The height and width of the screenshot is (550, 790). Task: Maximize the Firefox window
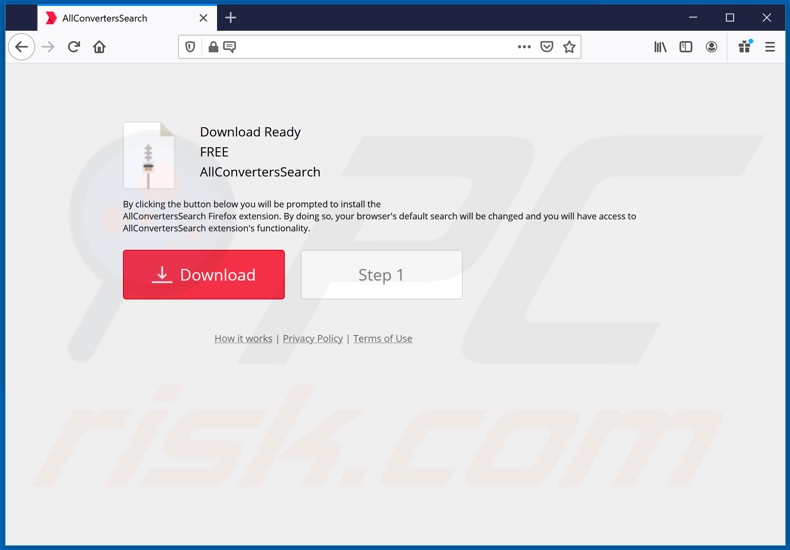[x=730, y=18]
